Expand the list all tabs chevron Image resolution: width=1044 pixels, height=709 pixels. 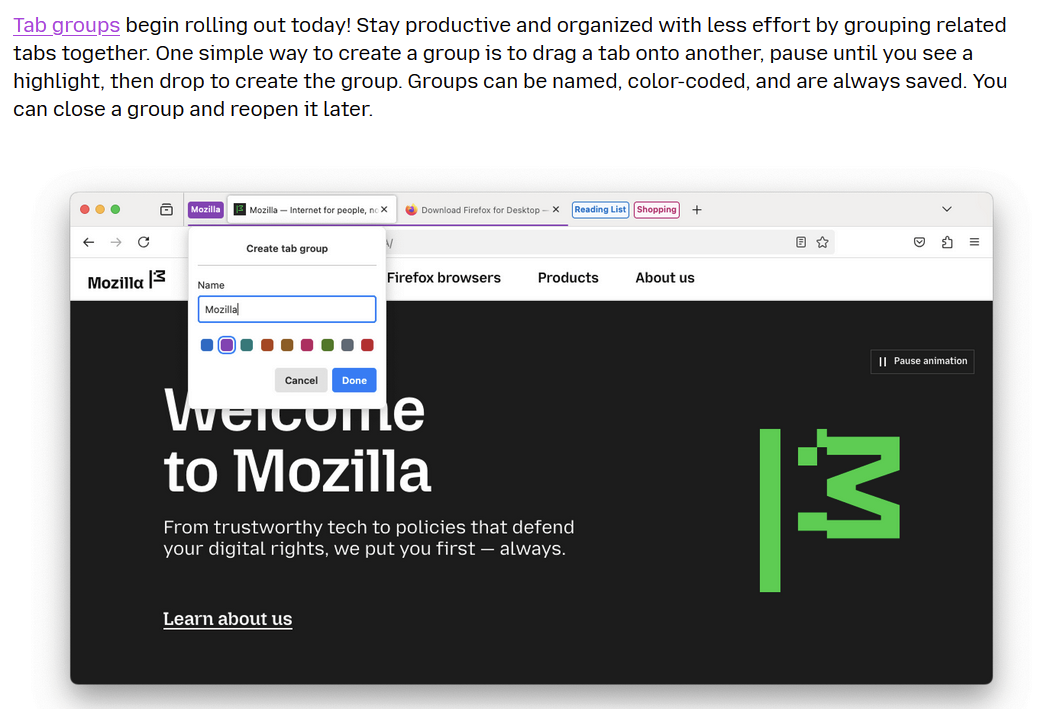pyautogui.click(x=947, y=209)
